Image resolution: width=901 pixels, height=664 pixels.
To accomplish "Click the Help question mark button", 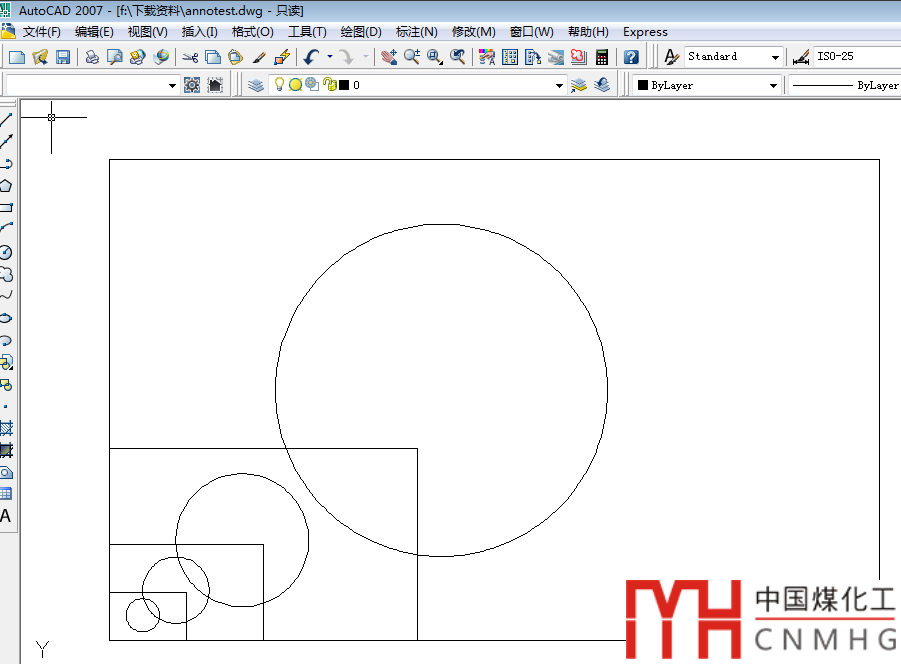I will [631, 57].
